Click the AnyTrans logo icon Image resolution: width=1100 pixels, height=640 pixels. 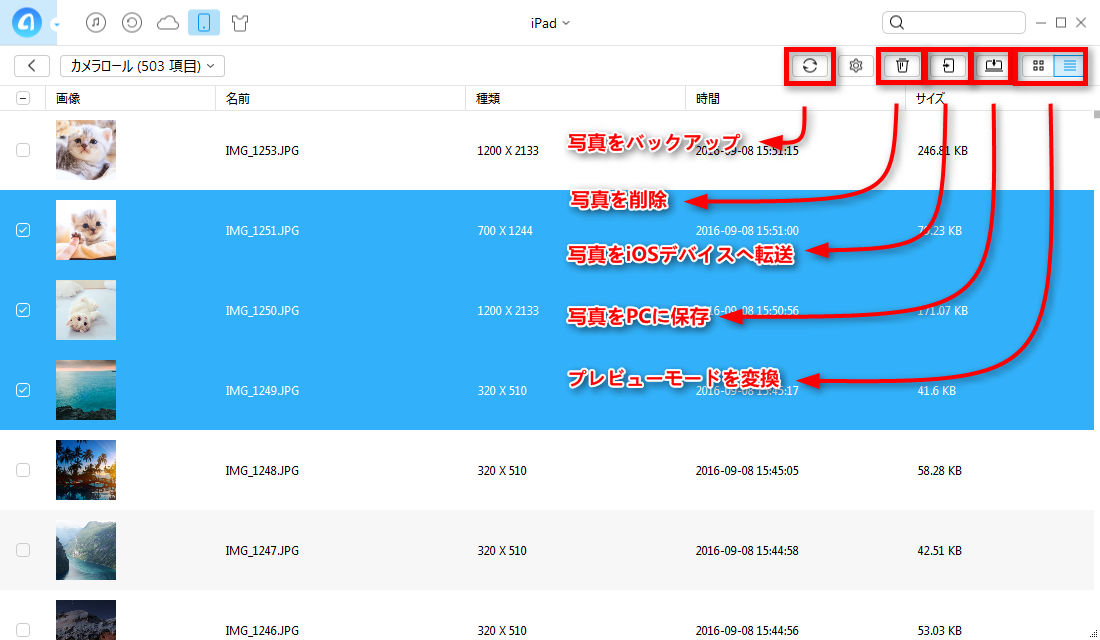click(x=27, y=22)
